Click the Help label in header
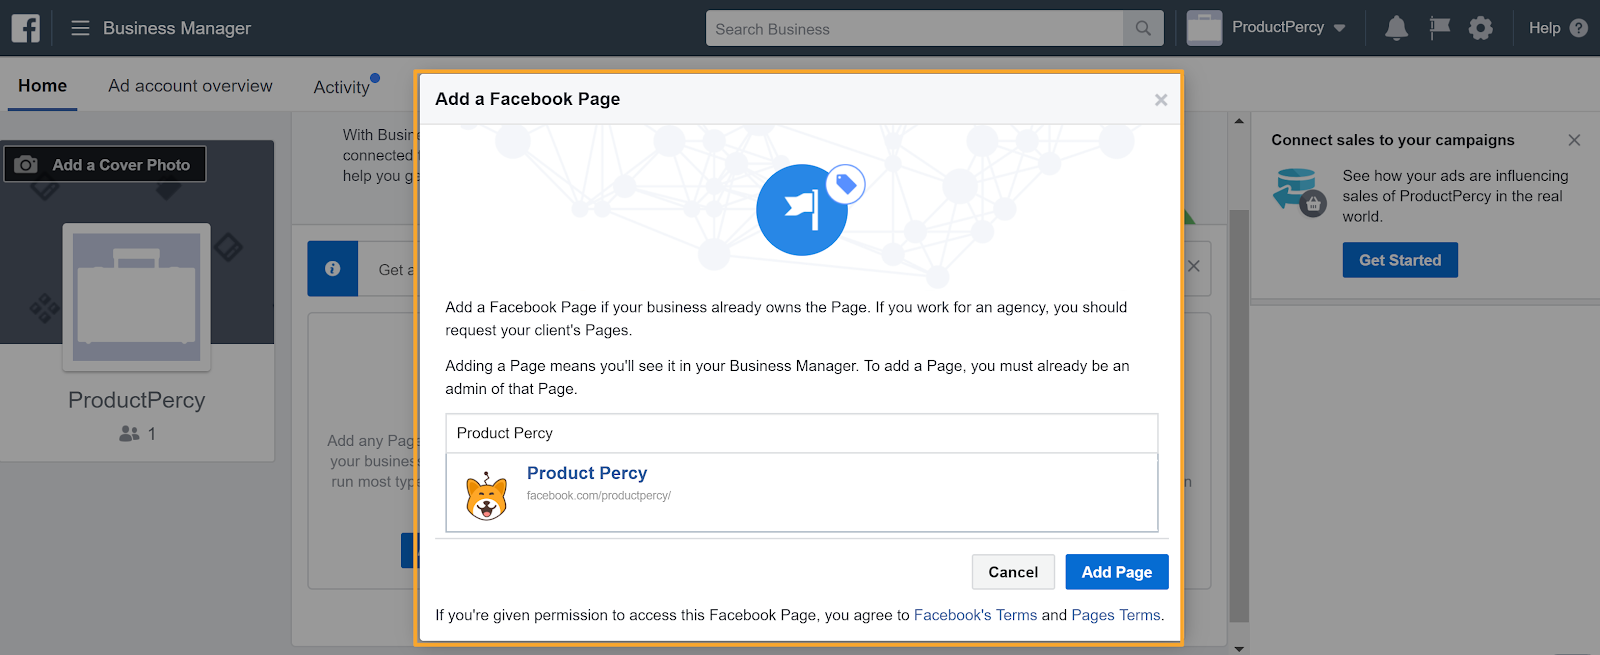Viewport: 1600px width, 655px height. coord(1544,28)
